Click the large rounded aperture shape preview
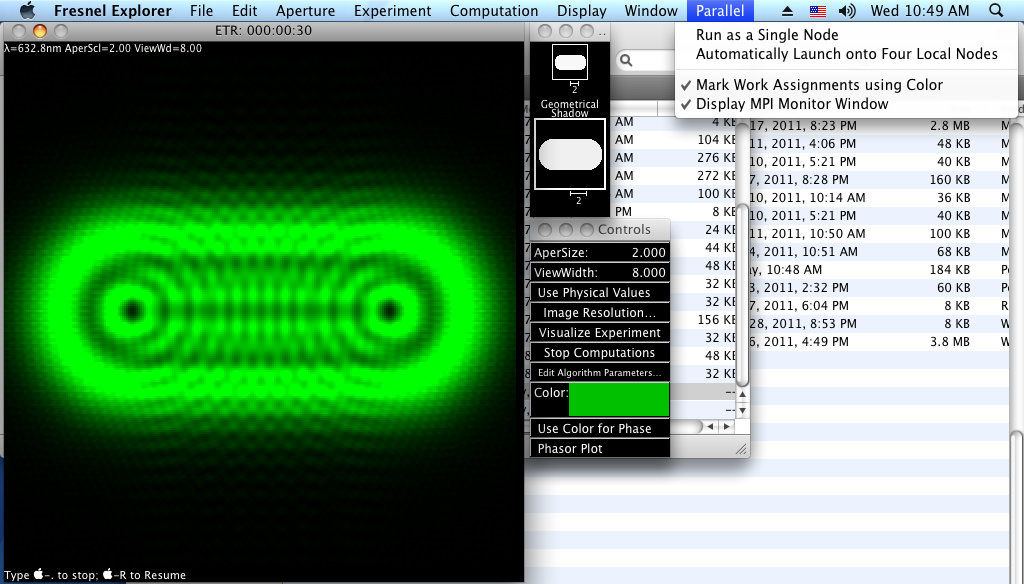 click(x=570, y=150)
